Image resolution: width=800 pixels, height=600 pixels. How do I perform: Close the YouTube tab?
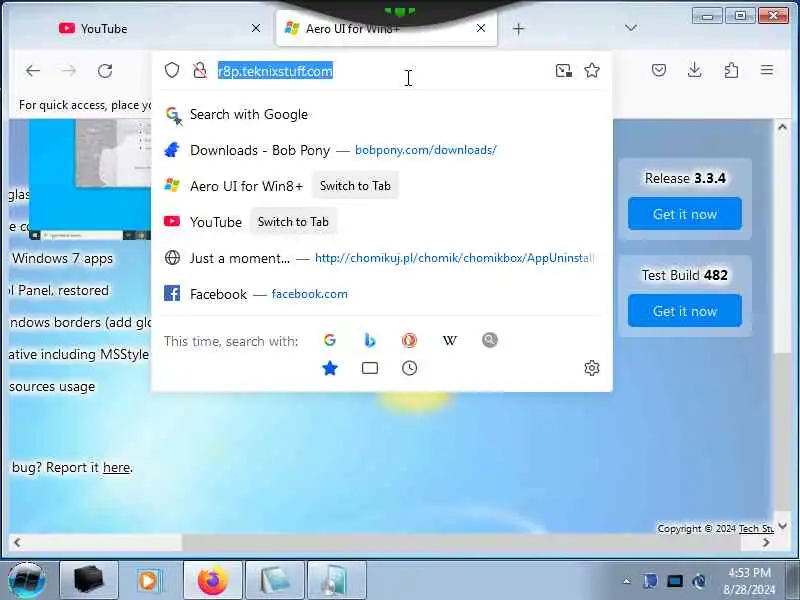pyautogui.click(x=256, y=29)
